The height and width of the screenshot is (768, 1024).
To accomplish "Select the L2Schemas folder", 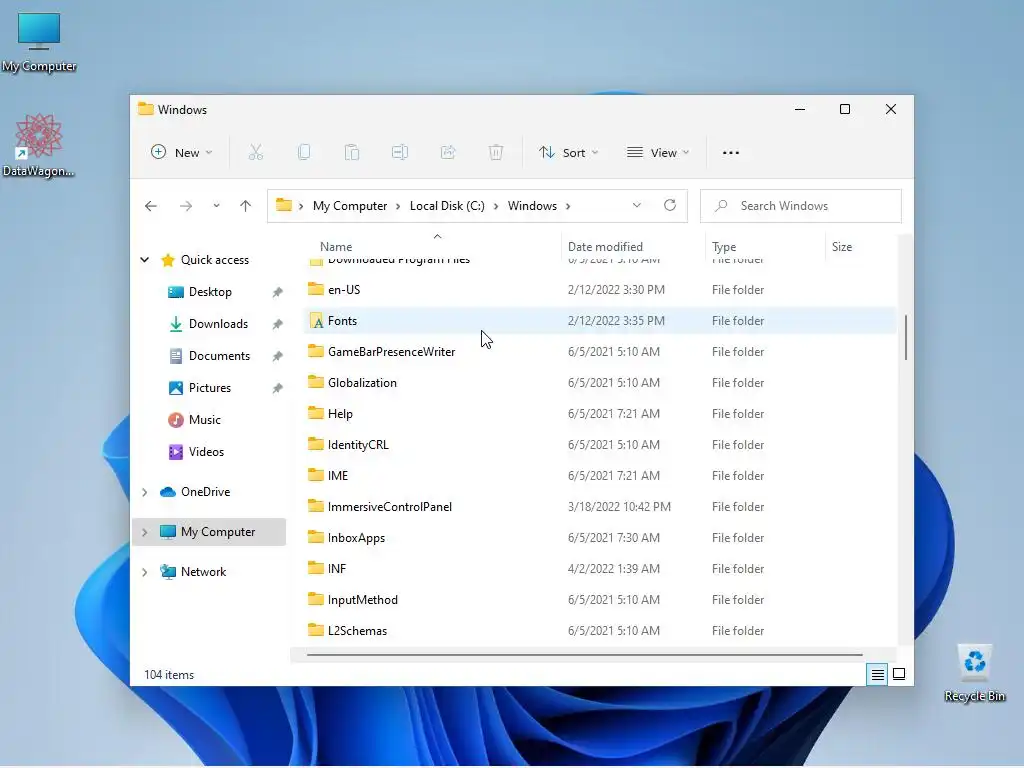I will [x=600, y=631].
